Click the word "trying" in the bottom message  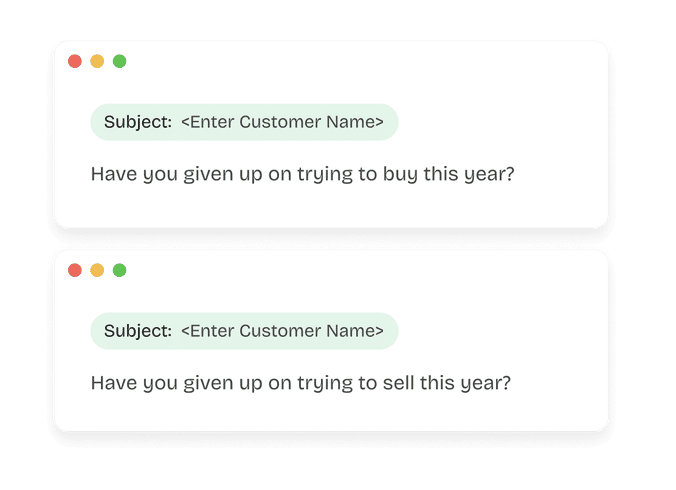point(329,382)
